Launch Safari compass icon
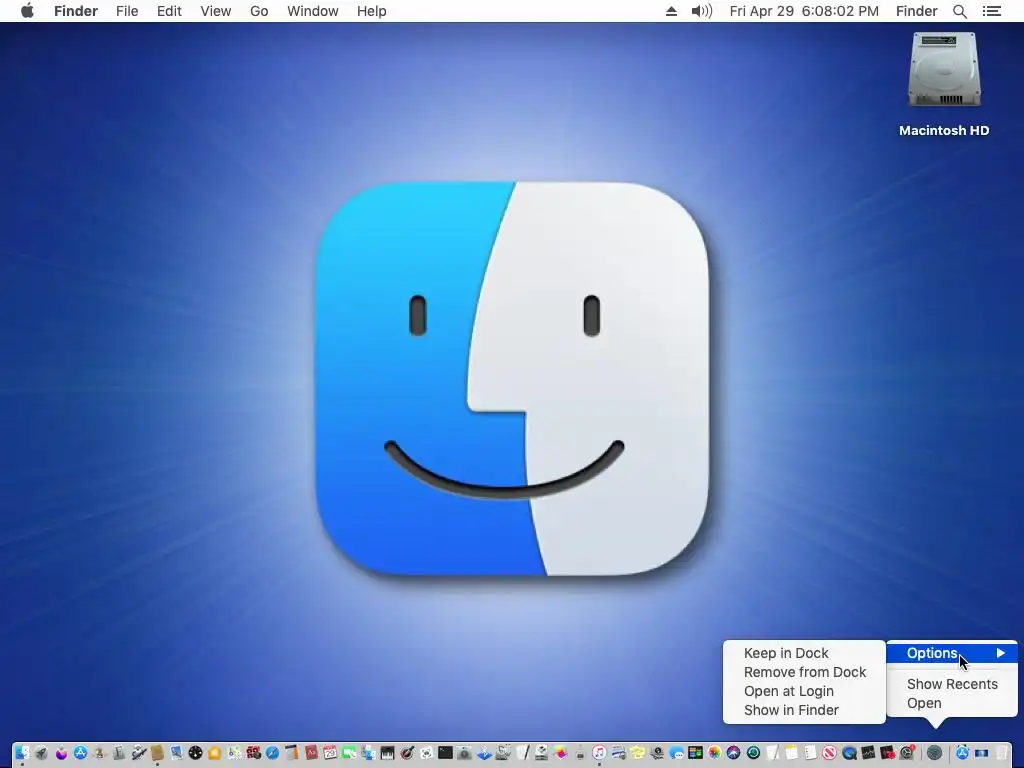This screenshot has height=768, width=1024. (x=272, y=753)
